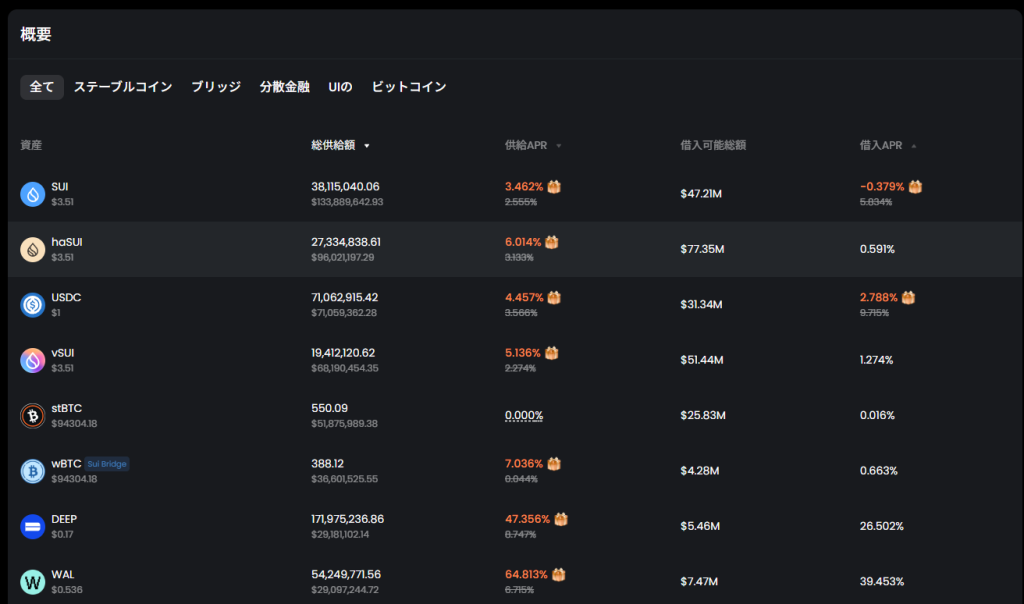
Task: Click the Sui Bridge badge on wBTC
Action: (107, 464)
